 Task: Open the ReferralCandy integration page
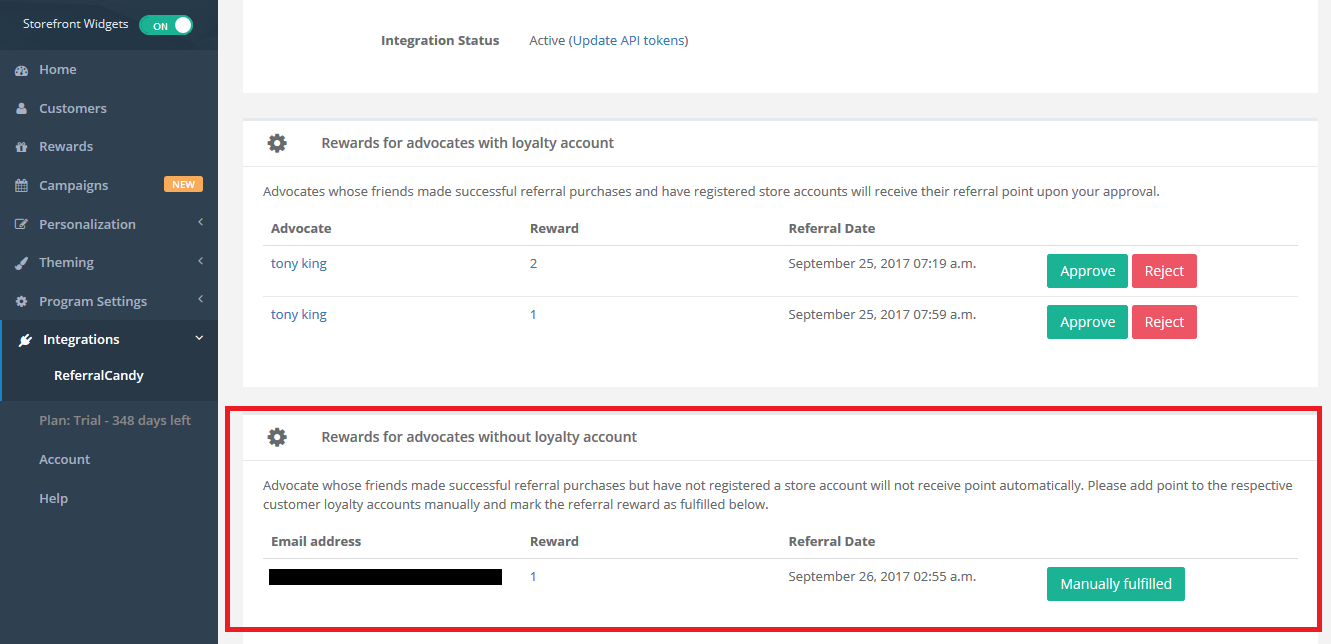[x=99, y=376]
